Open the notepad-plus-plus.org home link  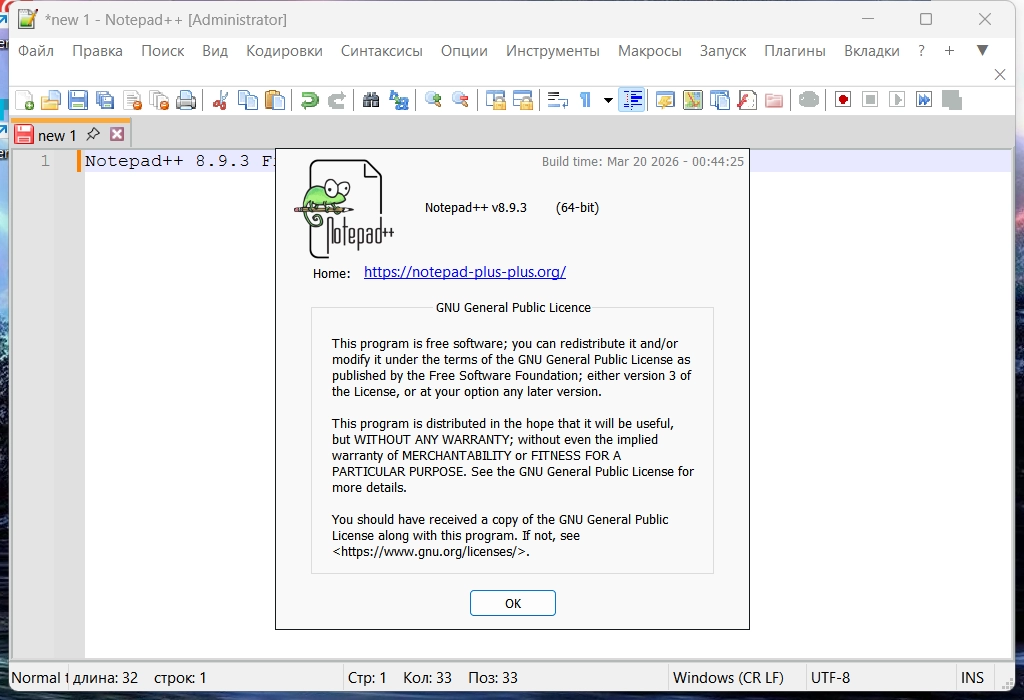[465, 272]
